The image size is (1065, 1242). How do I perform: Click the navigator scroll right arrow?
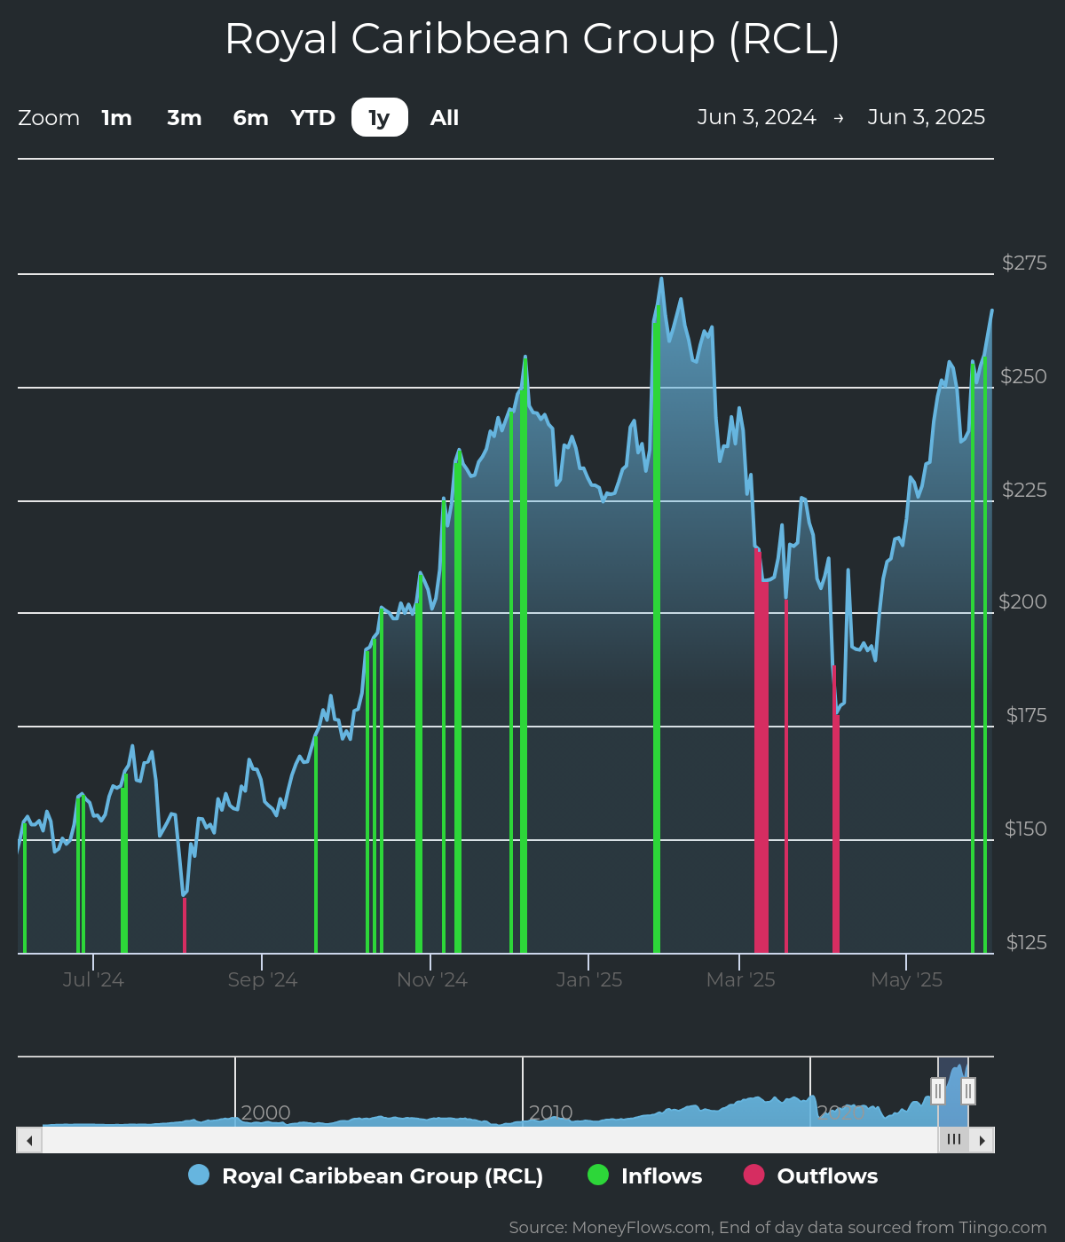(982, 1140)
